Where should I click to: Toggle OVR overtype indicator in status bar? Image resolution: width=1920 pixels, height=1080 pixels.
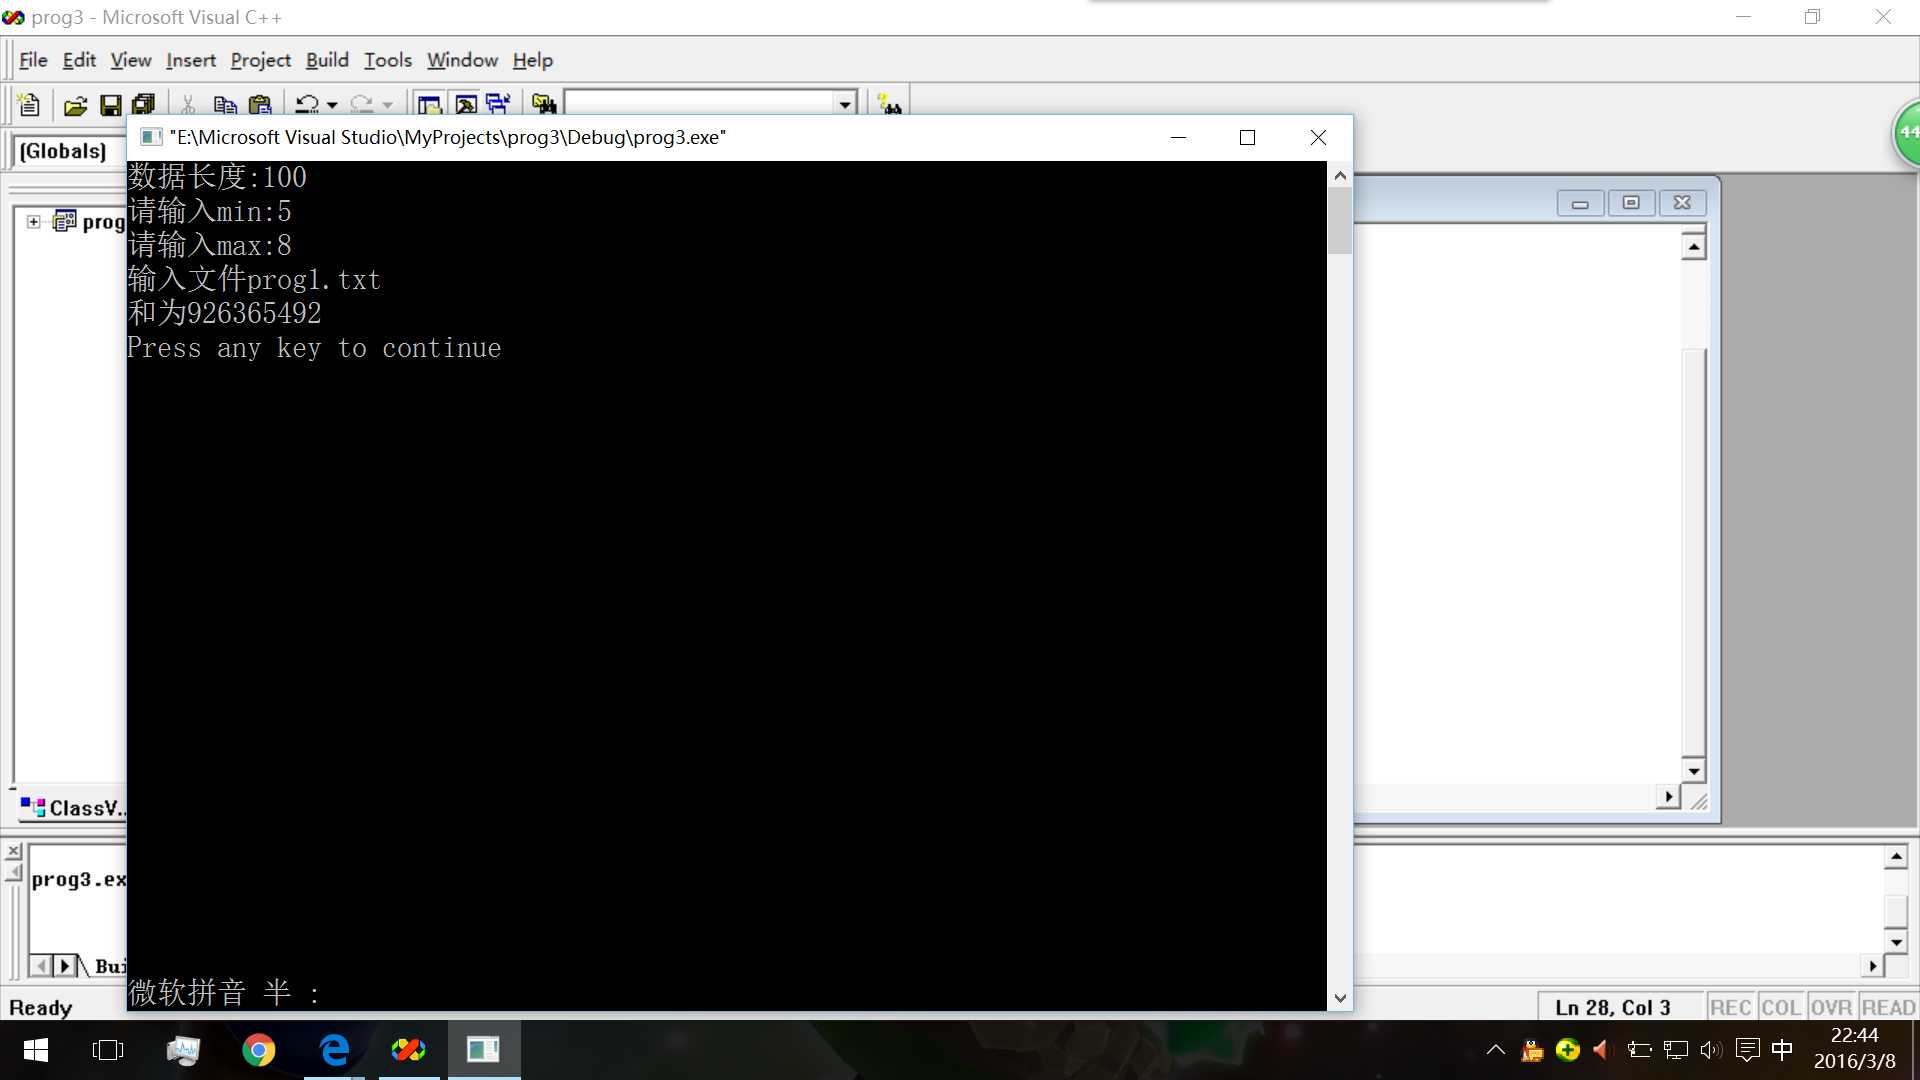click(1831, 1007)
